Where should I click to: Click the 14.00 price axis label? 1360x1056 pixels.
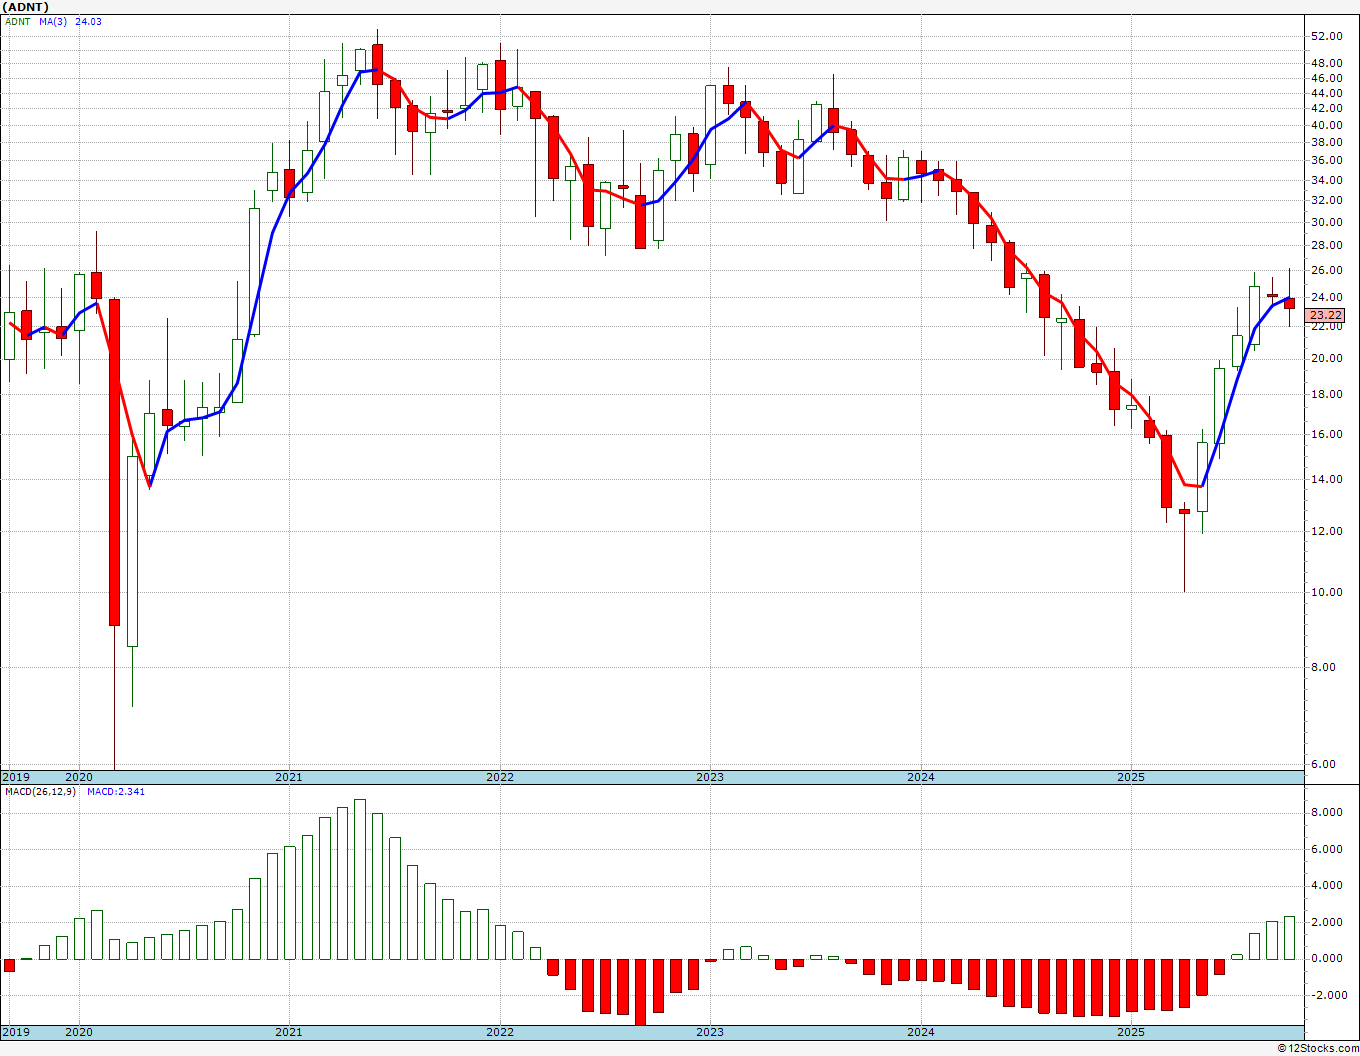click(x=1326, y=479)
